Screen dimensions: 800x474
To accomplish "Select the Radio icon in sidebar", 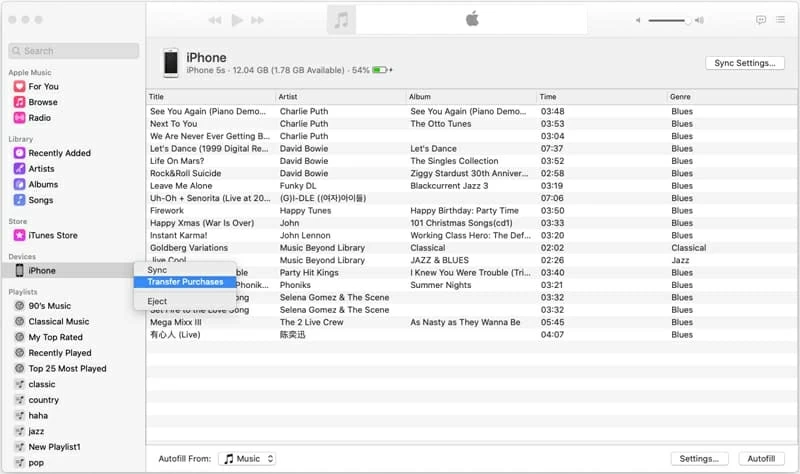I will point(19,118).
